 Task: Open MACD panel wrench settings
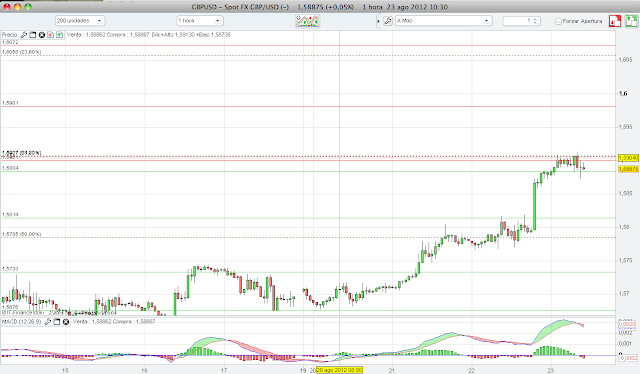(48, 322)
